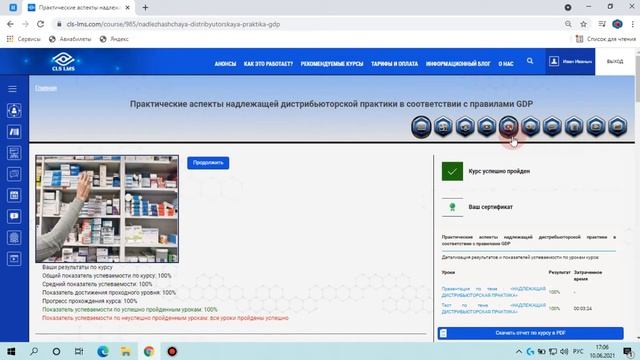Open the sidebar hamburger menu

tap(12, 89)
